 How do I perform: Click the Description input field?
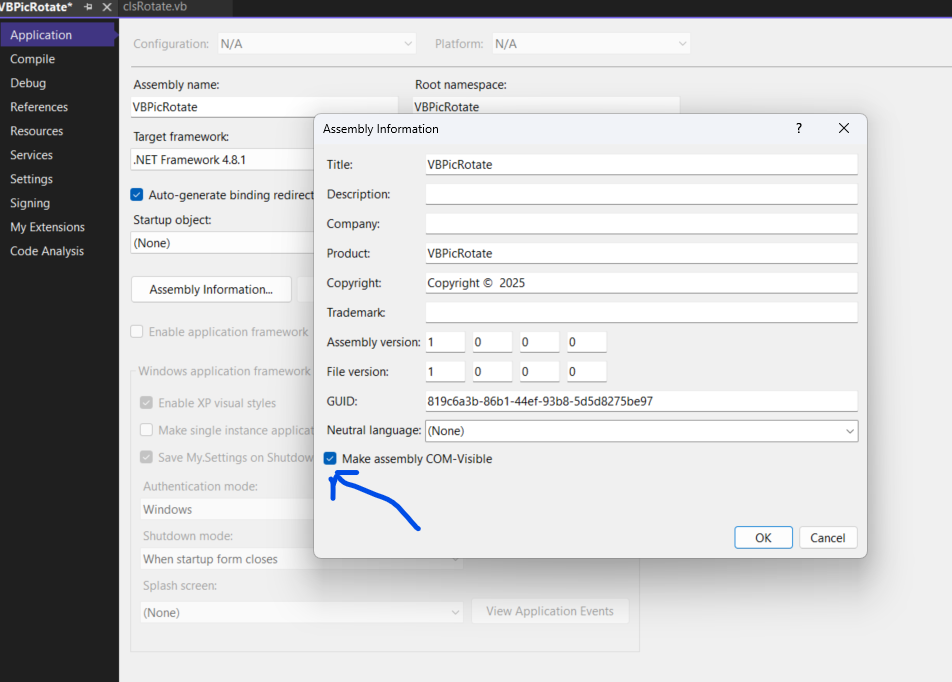[641, 194]
